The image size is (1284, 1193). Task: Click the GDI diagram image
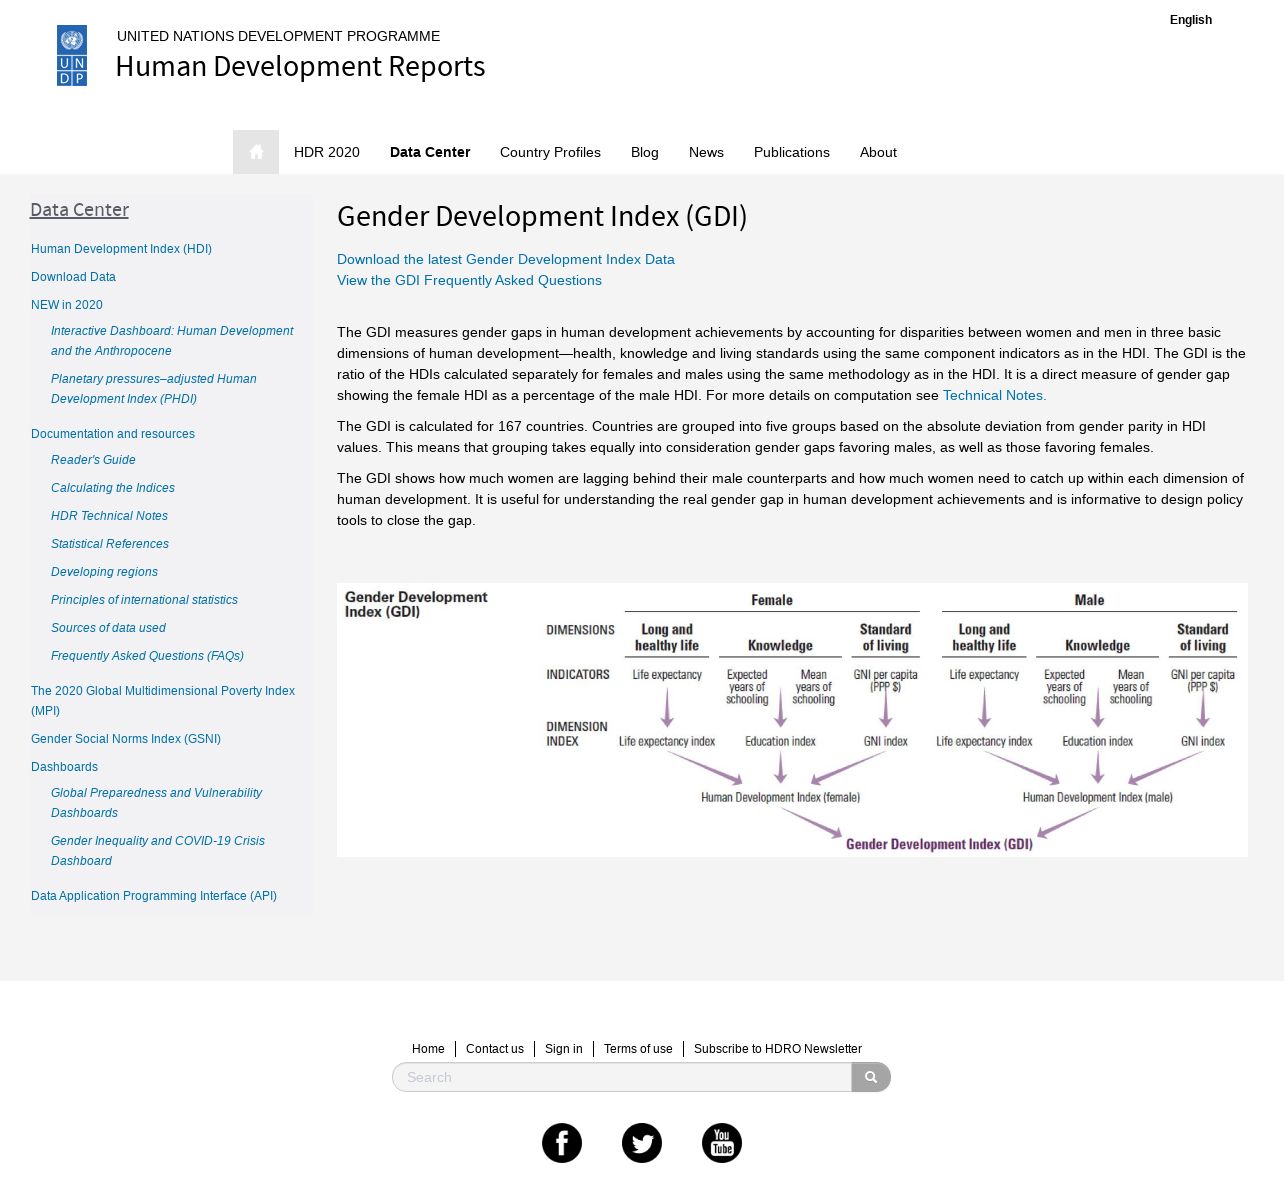tap(792, 720)
